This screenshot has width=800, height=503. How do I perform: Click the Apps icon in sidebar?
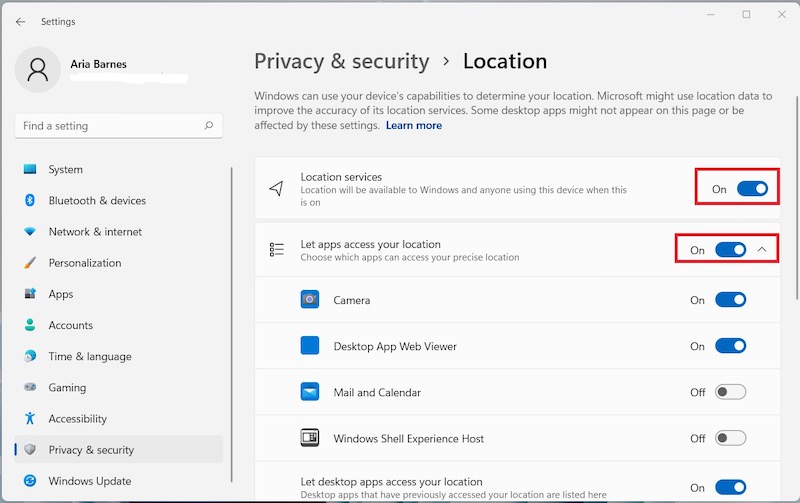(30, 294)
